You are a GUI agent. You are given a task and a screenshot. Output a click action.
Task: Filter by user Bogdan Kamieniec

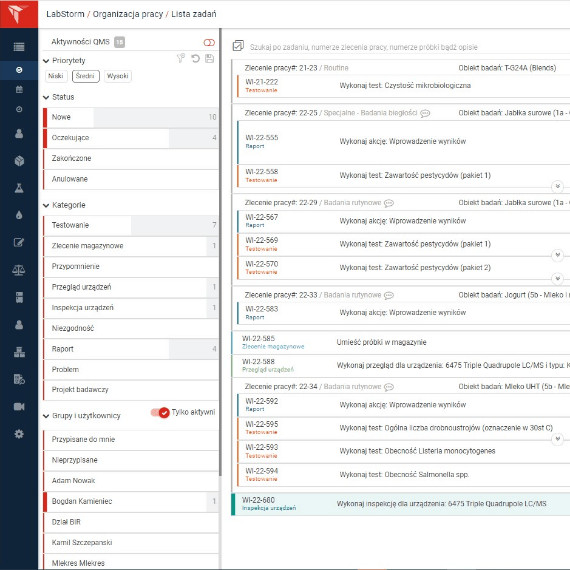tap(131, 501)
